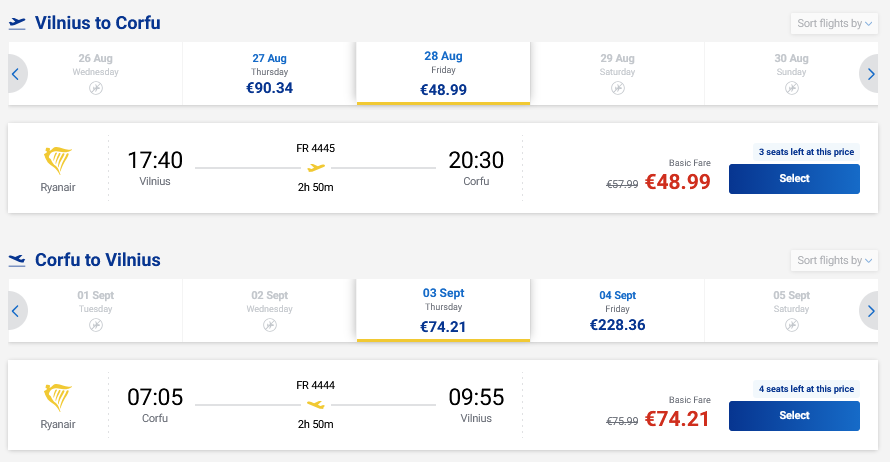Choose the 03 Sept Thursday €74.21 date tab
The width and height of the screenshot is (890, 462).
[443, 310]
